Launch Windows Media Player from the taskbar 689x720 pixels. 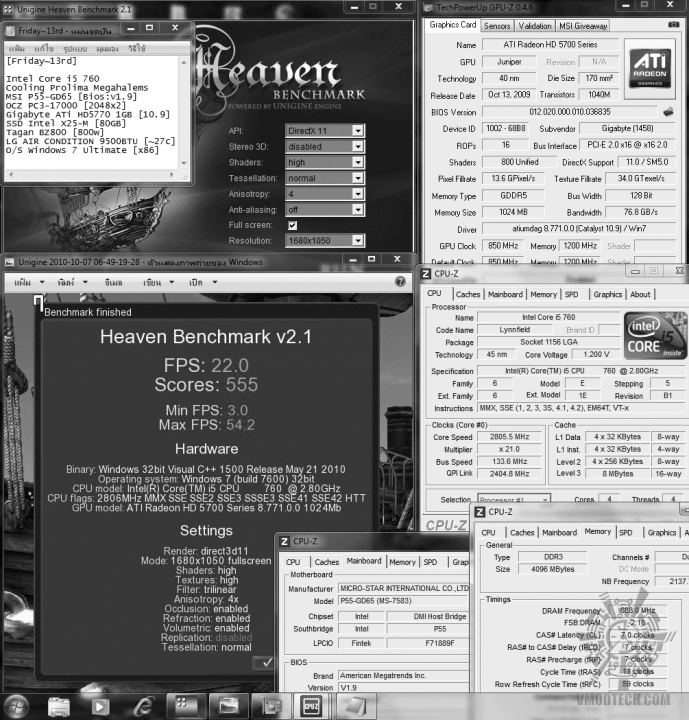pos(100,706)
